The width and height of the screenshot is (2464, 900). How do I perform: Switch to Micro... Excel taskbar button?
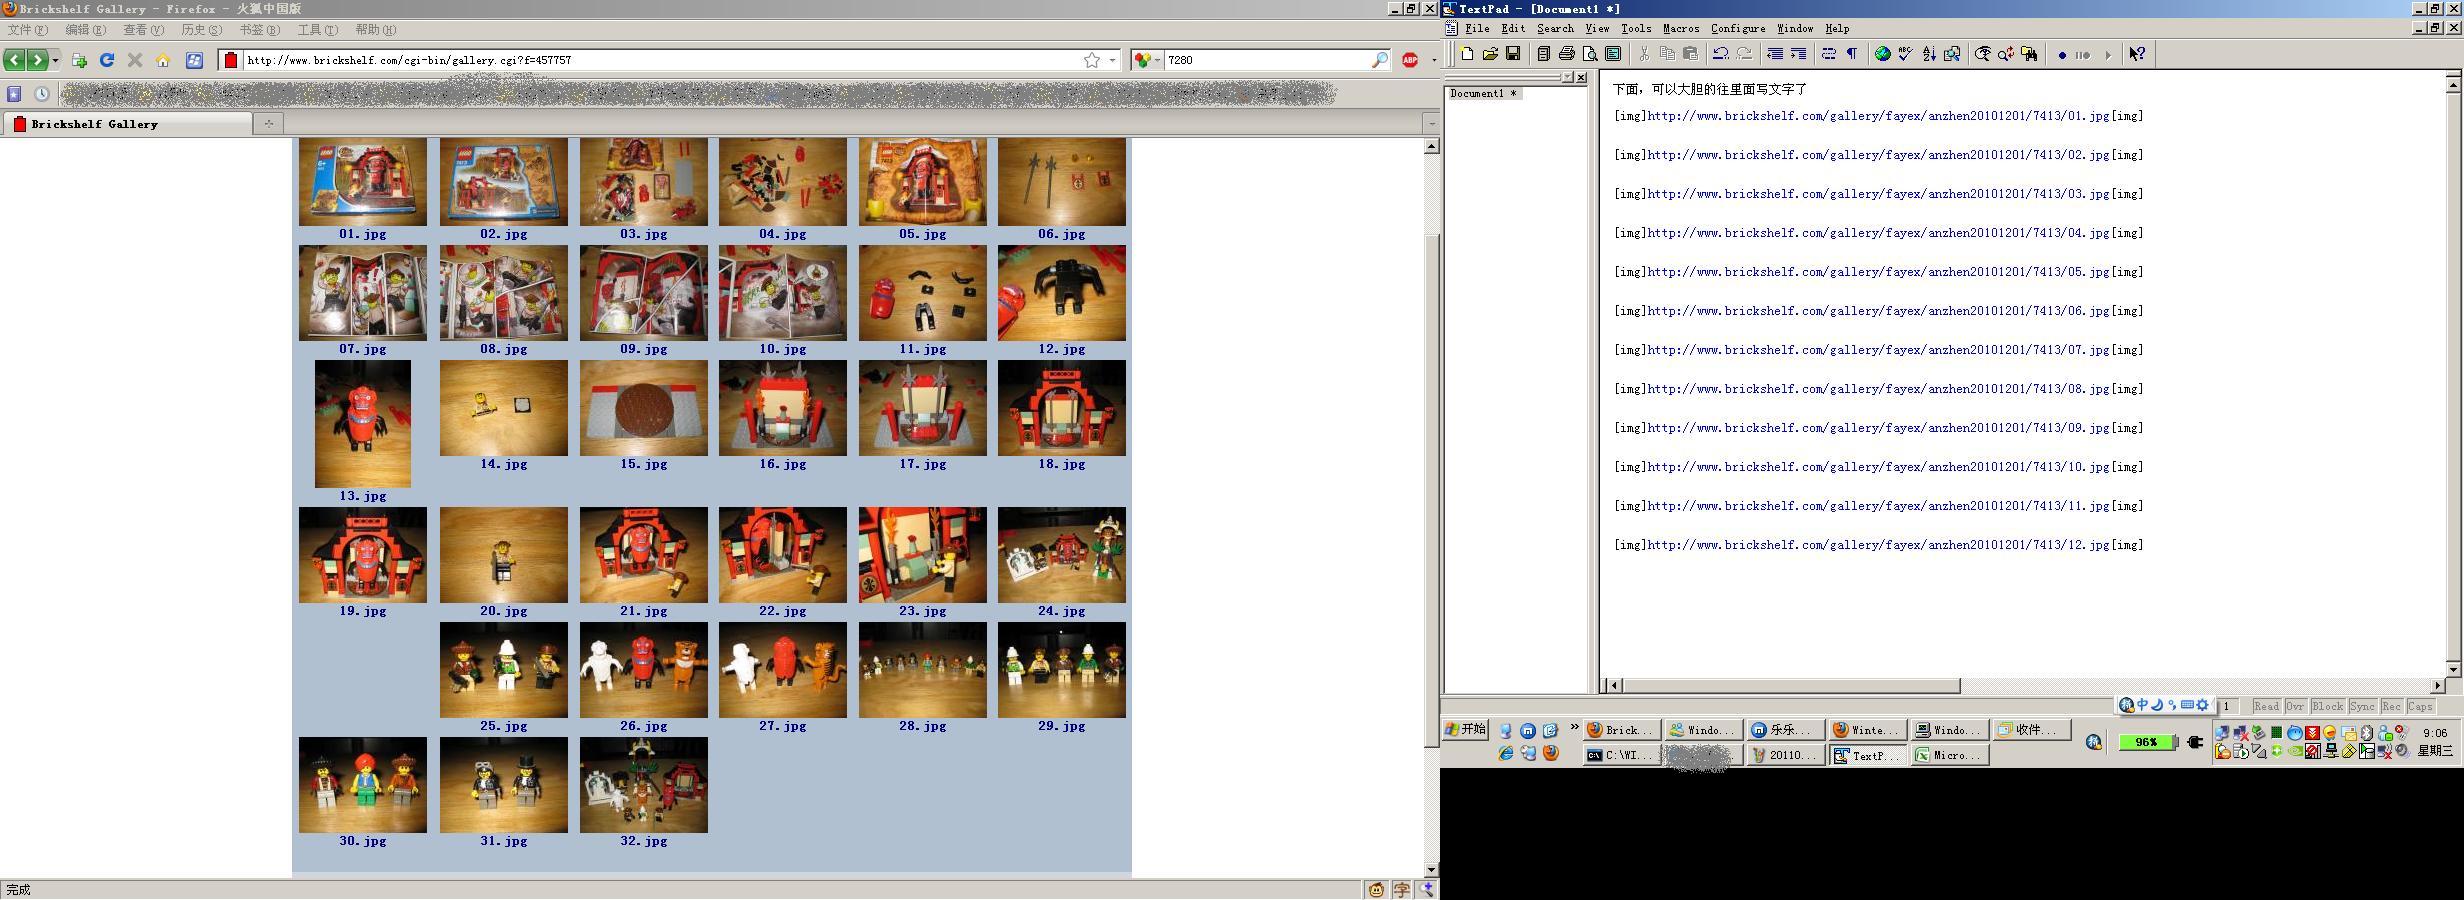1950,755
